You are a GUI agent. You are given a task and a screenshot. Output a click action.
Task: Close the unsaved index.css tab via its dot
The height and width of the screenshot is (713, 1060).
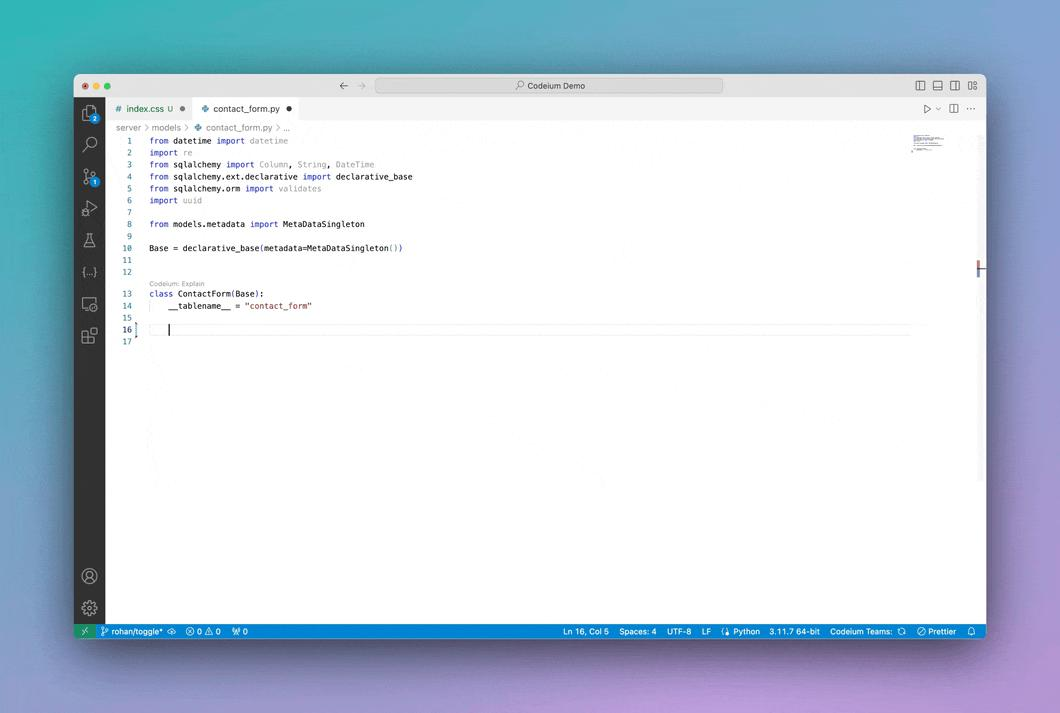coord(183,109)
